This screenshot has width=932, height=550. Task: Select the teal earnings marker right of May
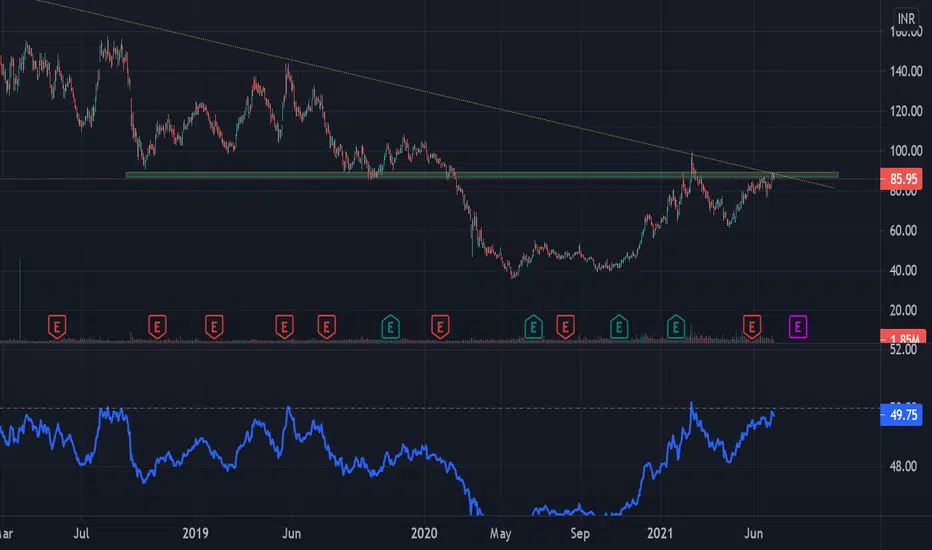(533, 326)
